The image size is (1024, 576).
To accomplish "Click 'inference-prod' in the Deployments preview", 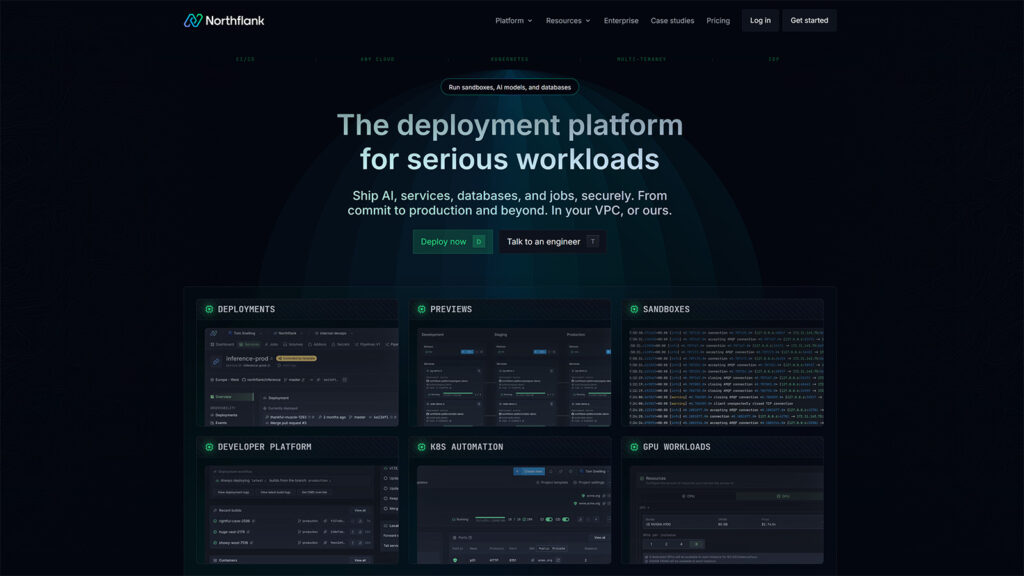I will (x=247, y=359).
